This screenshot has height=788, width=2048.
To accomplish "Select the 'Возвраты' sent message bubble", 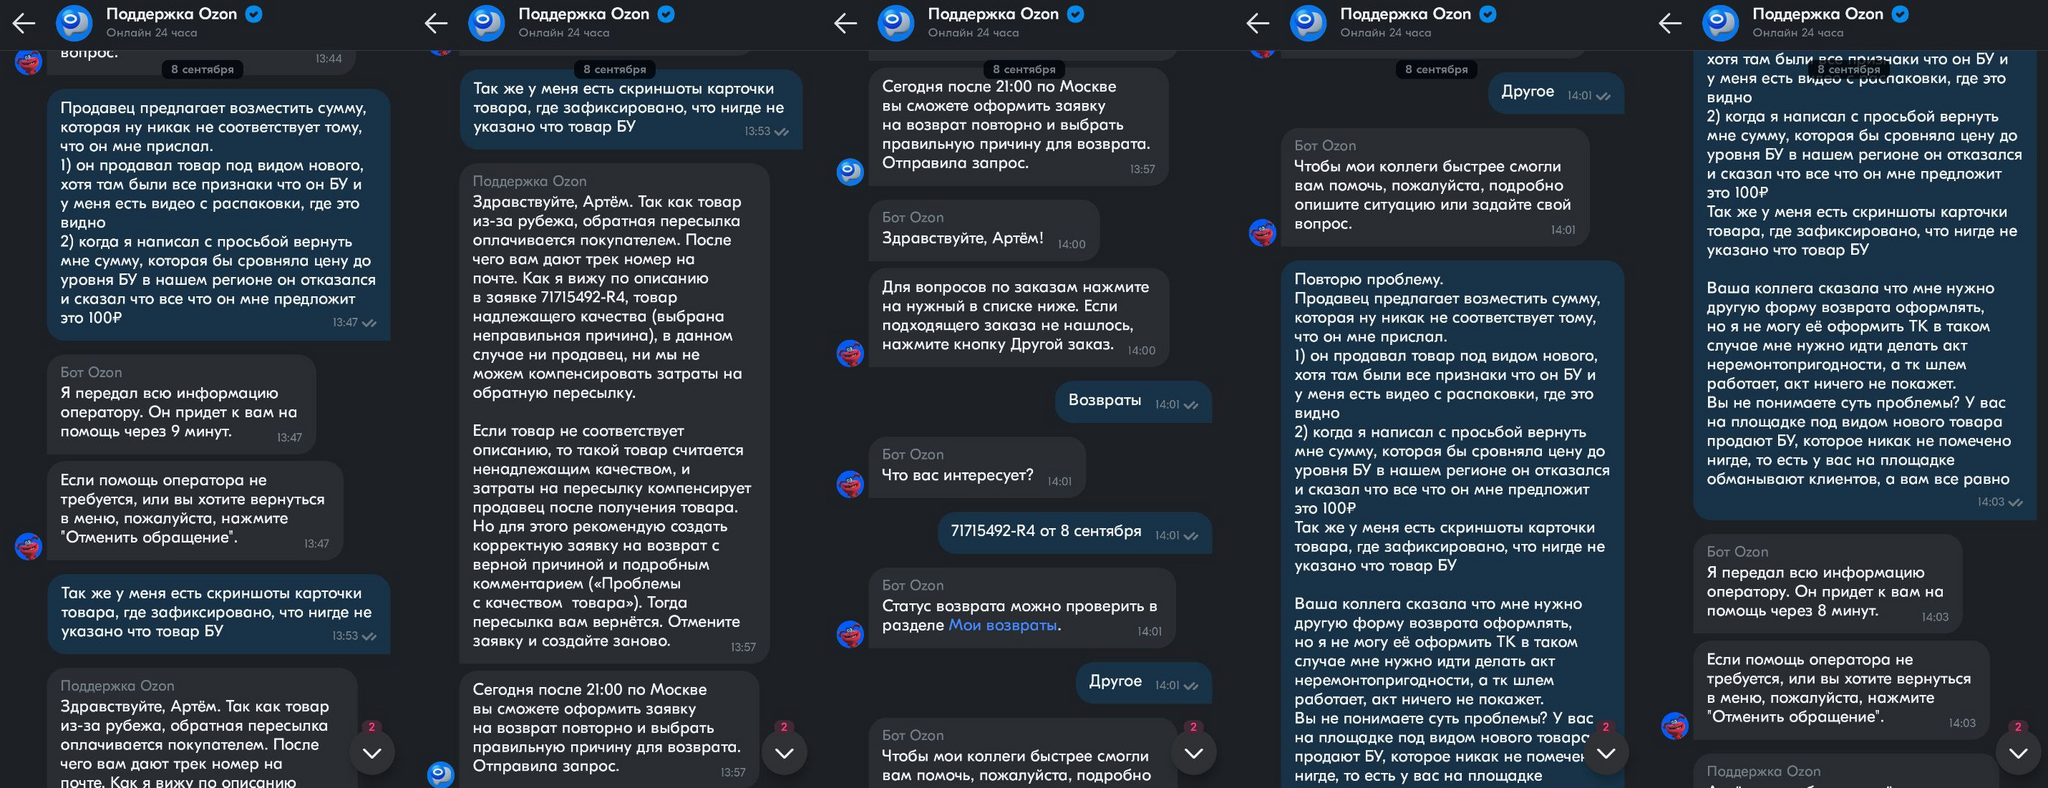I will tap(1133, 401).
